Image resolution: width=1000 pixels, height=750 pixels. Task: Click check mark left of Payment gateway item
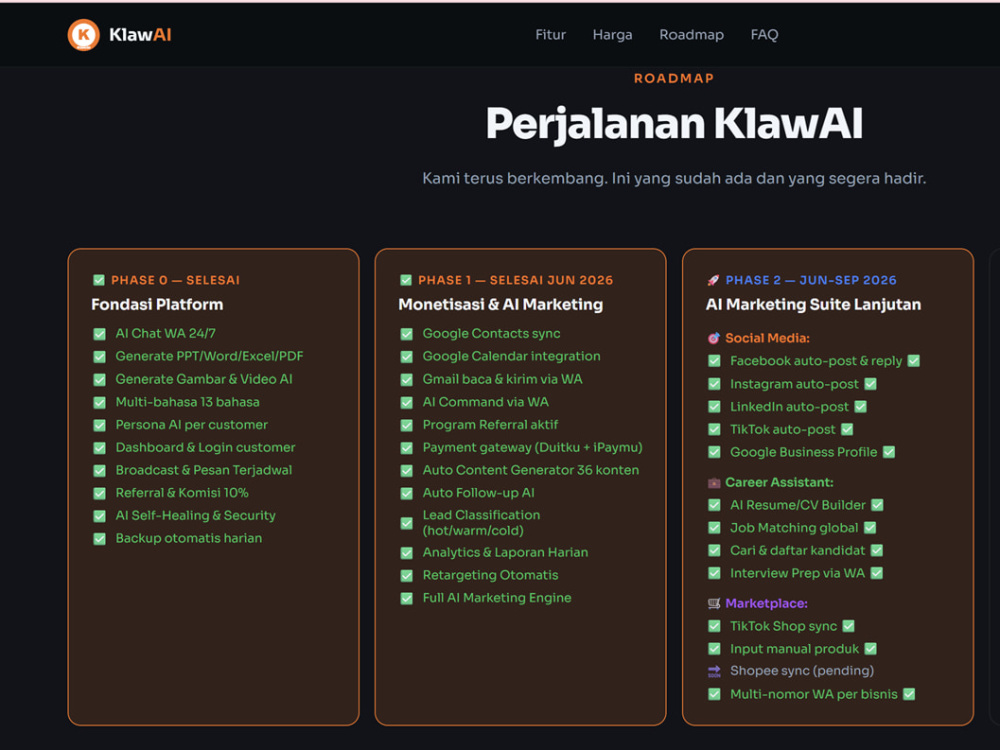click(406, 448)
